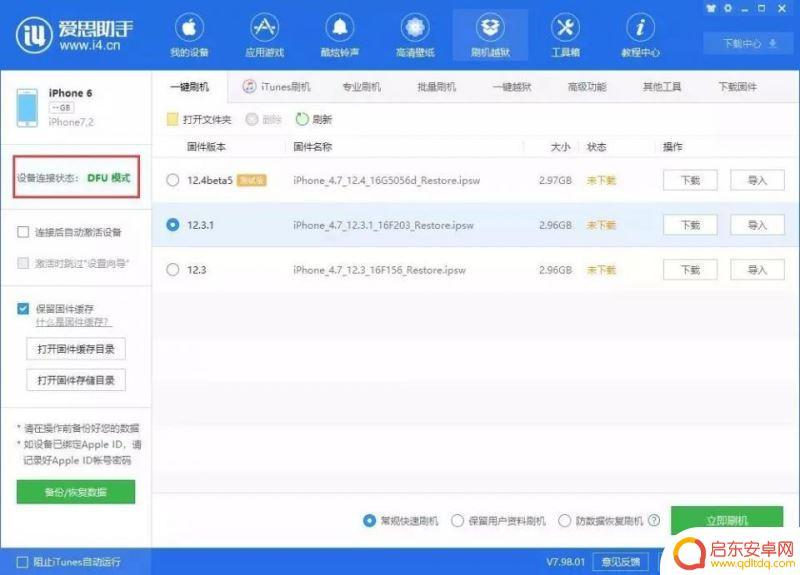Click the i4 爱思助手 logo
Screen dimensions: 800x575
pyautogui.click(x=74, y=35)
